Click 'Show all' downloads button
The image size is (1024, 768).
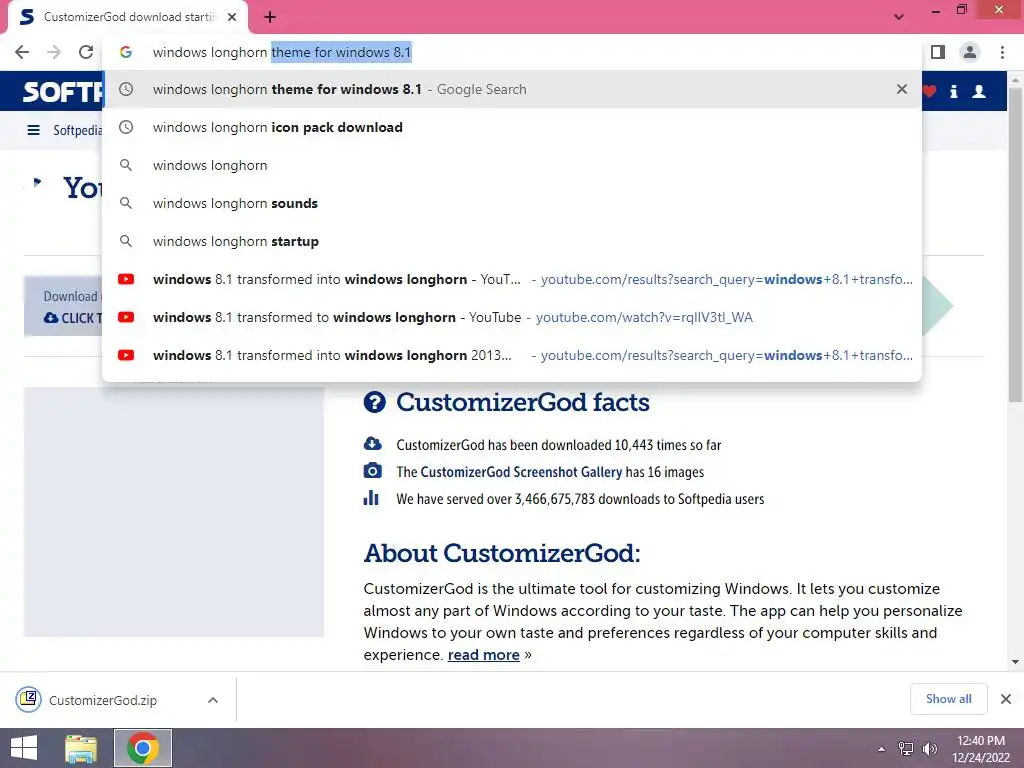tap(948, 699)
